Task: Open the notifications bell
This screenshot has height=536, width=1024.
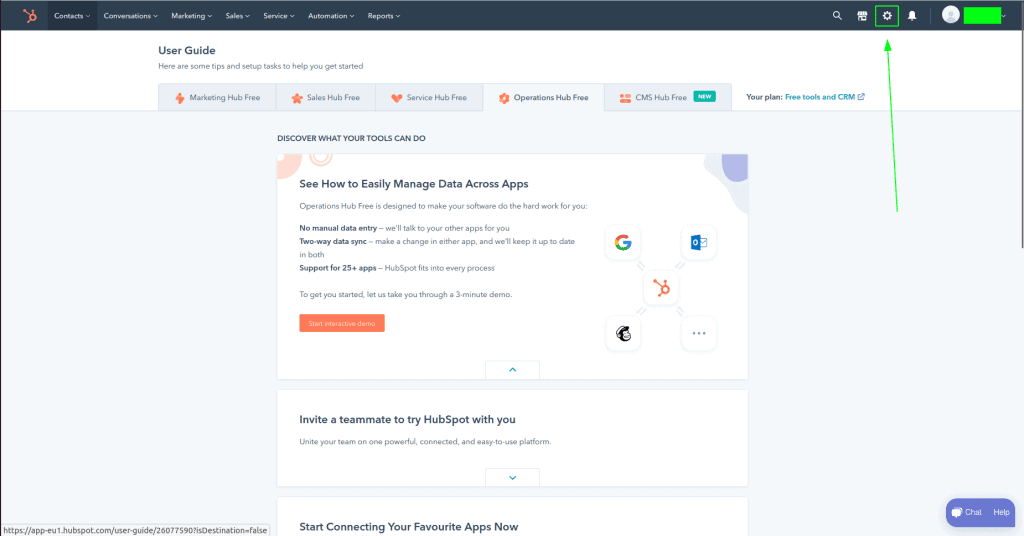Action: (912, 16)
